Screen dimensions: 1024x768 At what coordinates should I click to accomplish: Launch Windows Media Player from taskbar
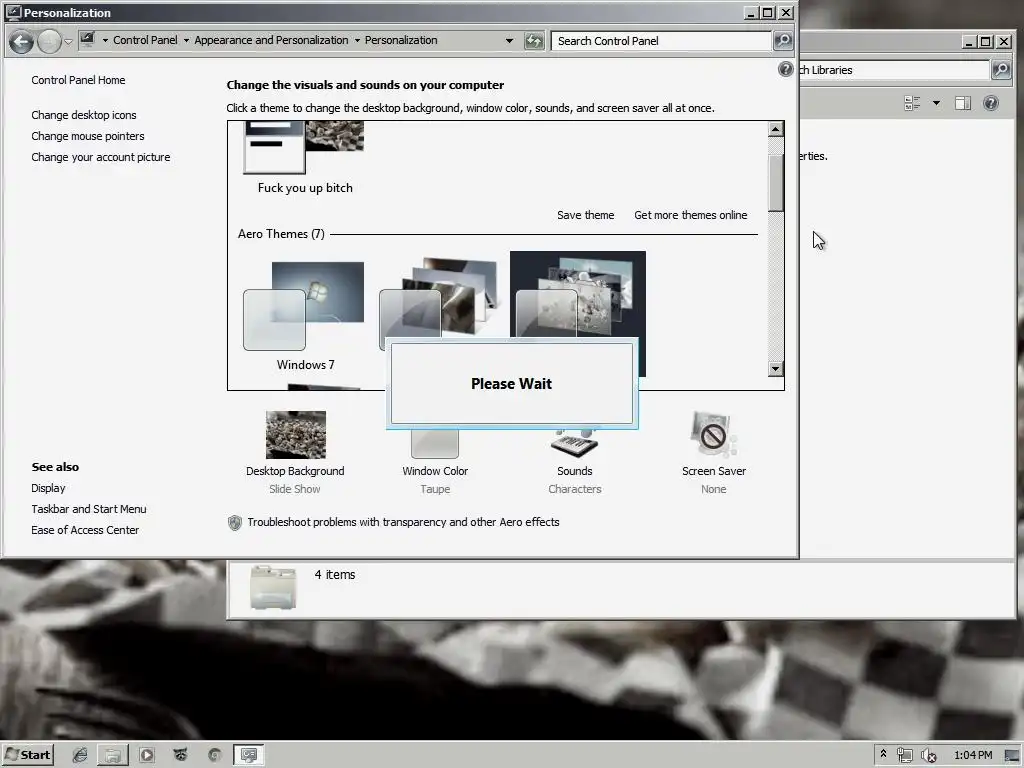click(x=147, y=755)
